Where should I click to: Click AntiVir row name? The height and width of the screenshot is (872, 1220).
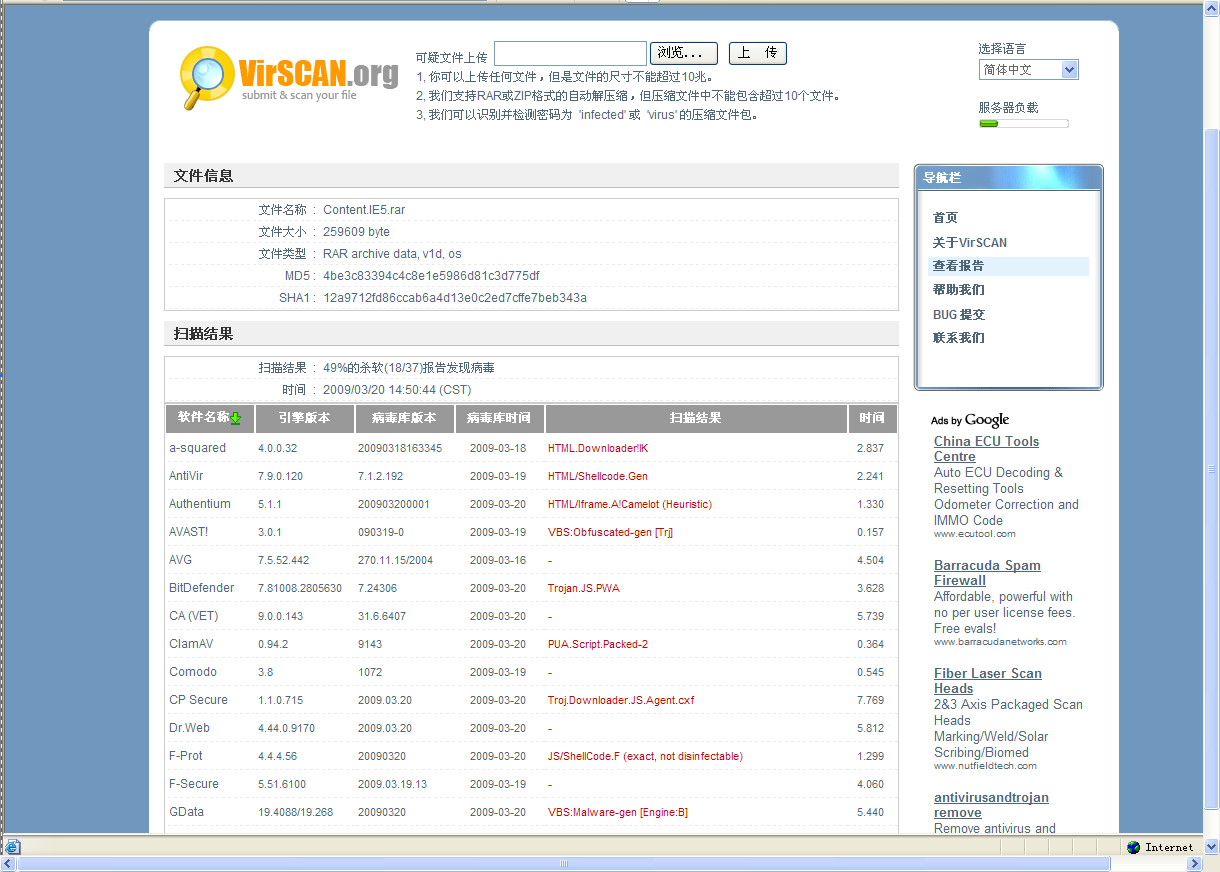(186, 476)
